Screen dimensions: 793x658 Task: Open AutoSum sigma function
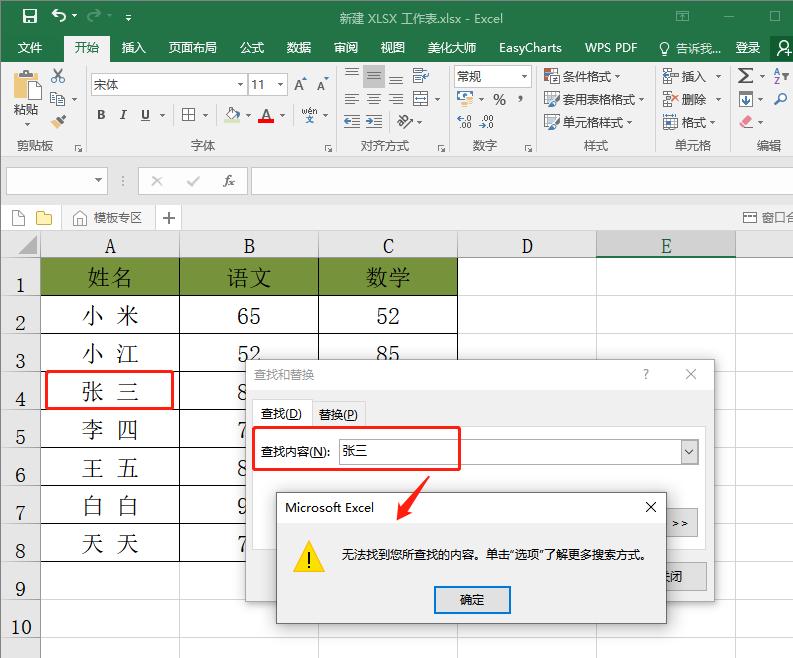(x=745, y=76)
